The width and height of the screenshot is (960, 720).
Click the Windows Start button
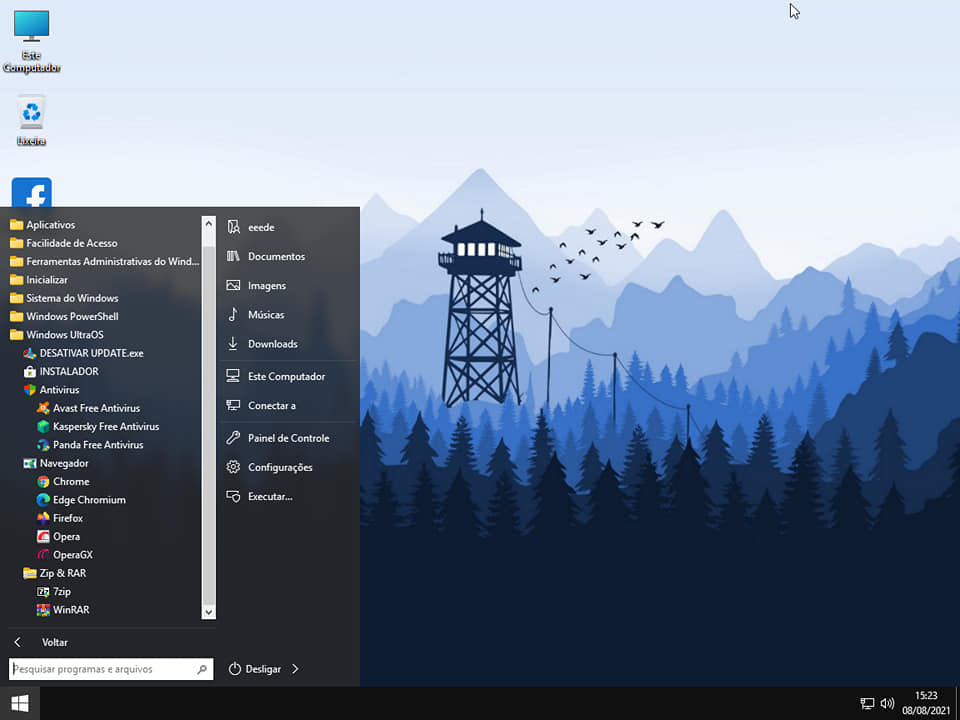coord(20,703)
